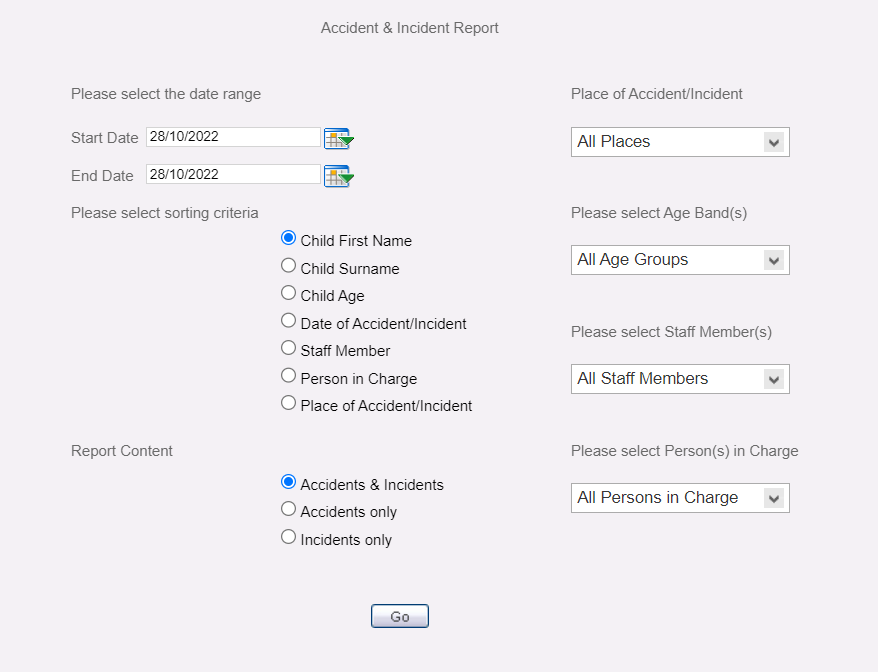Choose Date of Accident/Incident sorting
The image size is (878, 672).
click(x=288, y=320)
